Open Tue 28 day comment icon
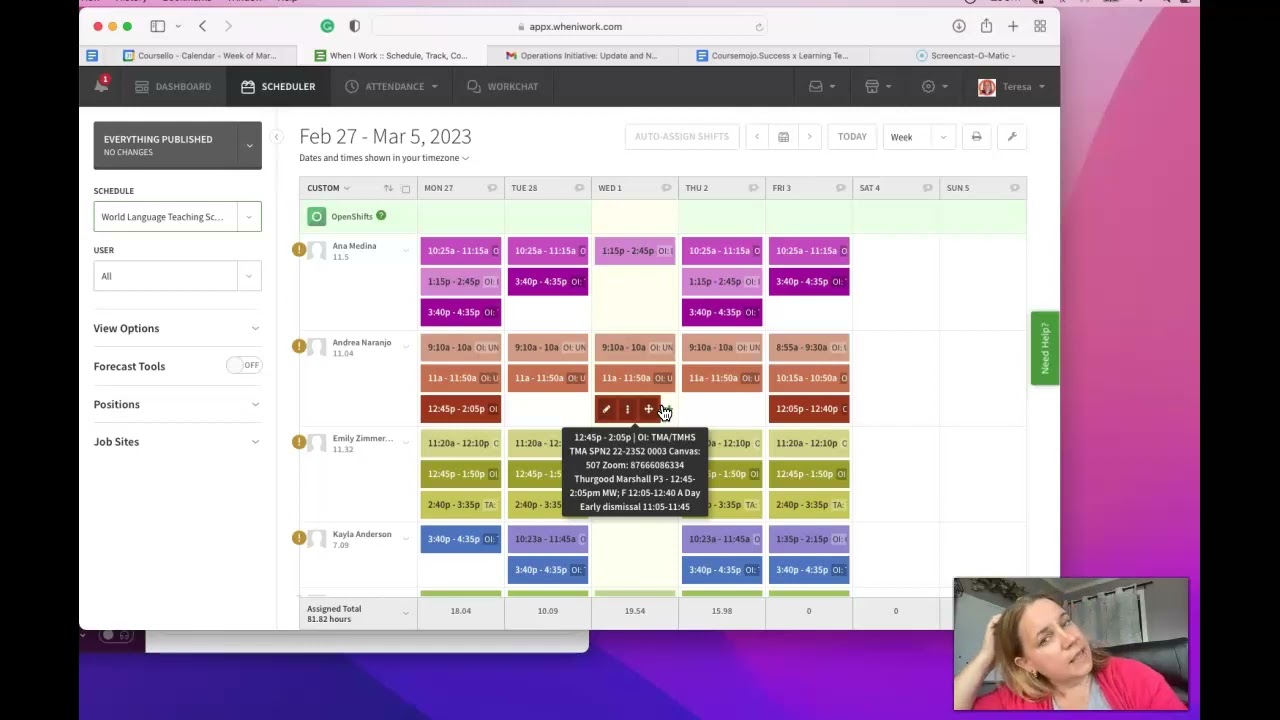This screenshot has height=720, width=1280. 579,188
